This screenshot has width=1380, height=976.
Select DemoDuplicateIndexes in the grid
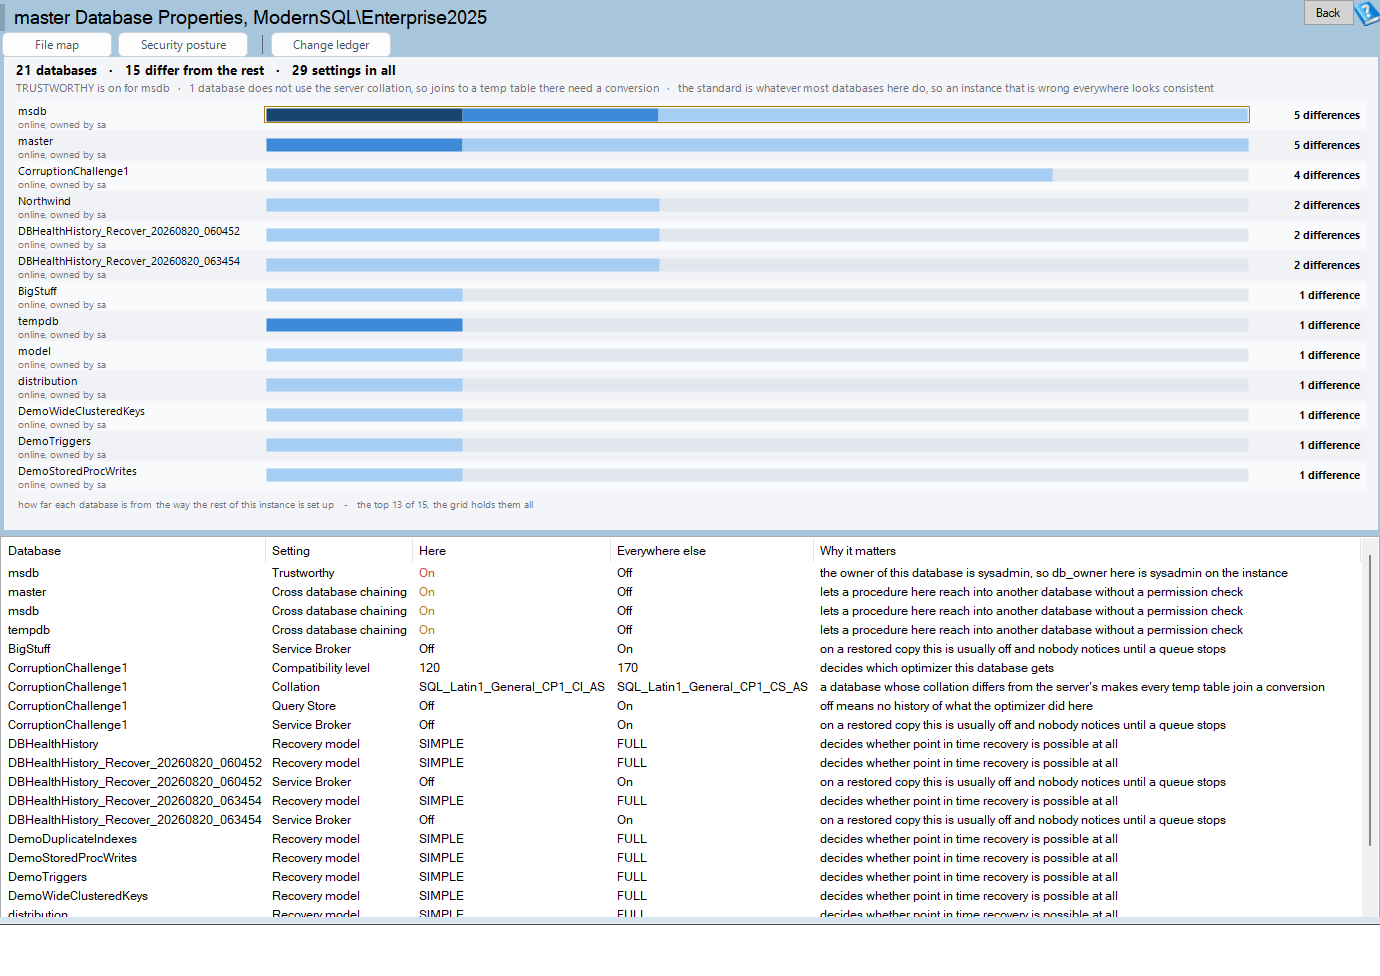tap(72, 839)
